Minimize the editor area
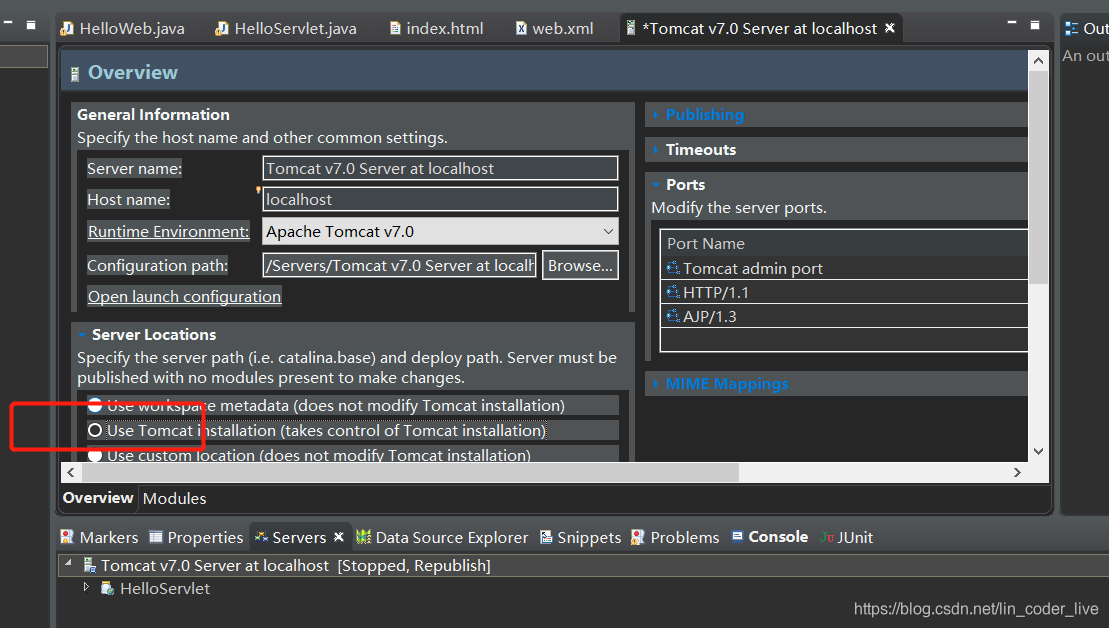The image size is (1109, 628). (1012, 24)
